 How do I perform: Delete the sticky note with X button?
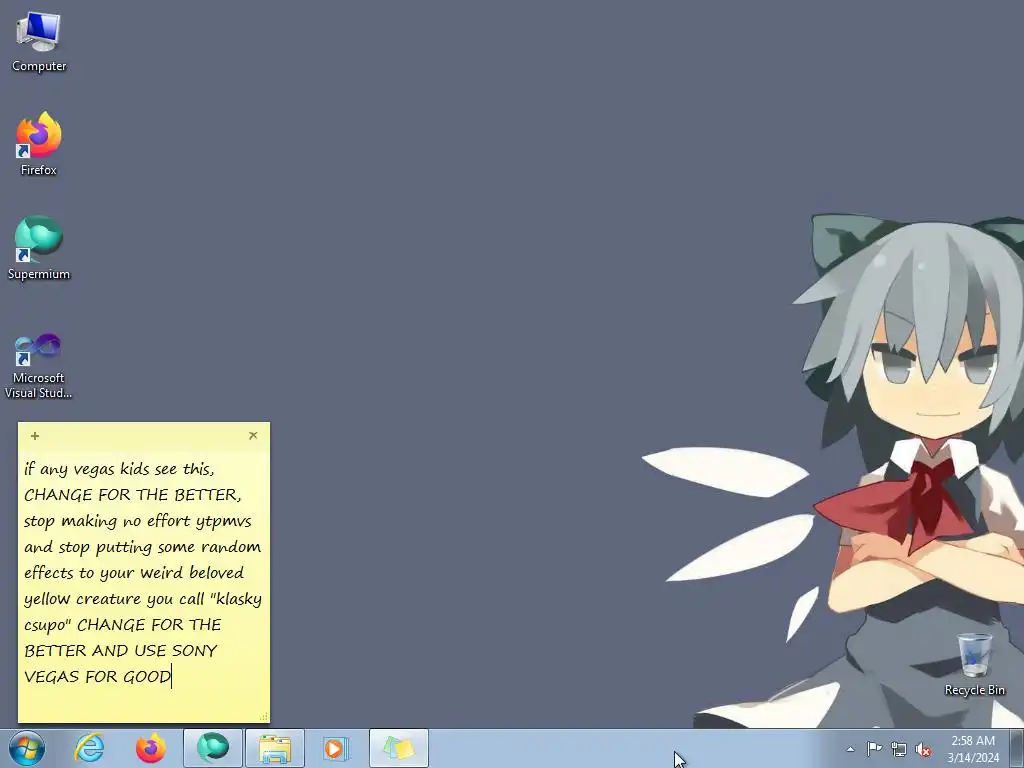click(253, 436)
